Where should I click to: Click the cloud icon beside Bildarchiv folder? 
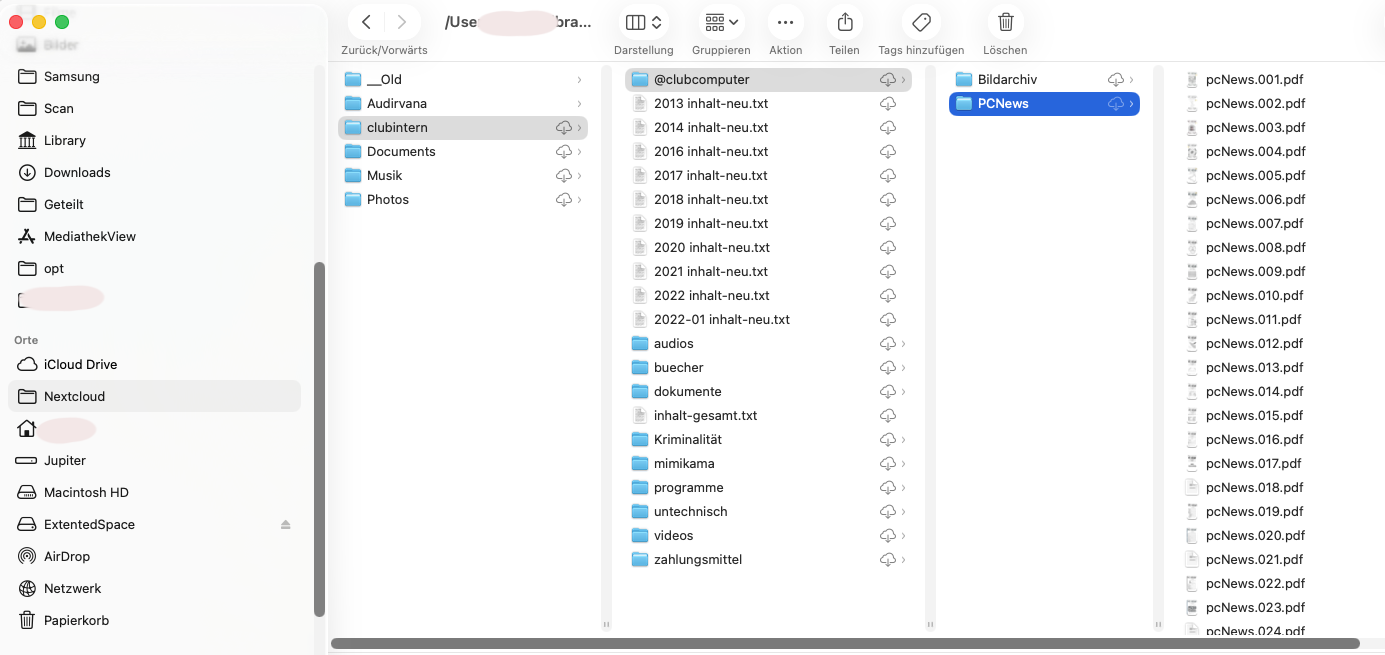click(x=1116, y=80)
